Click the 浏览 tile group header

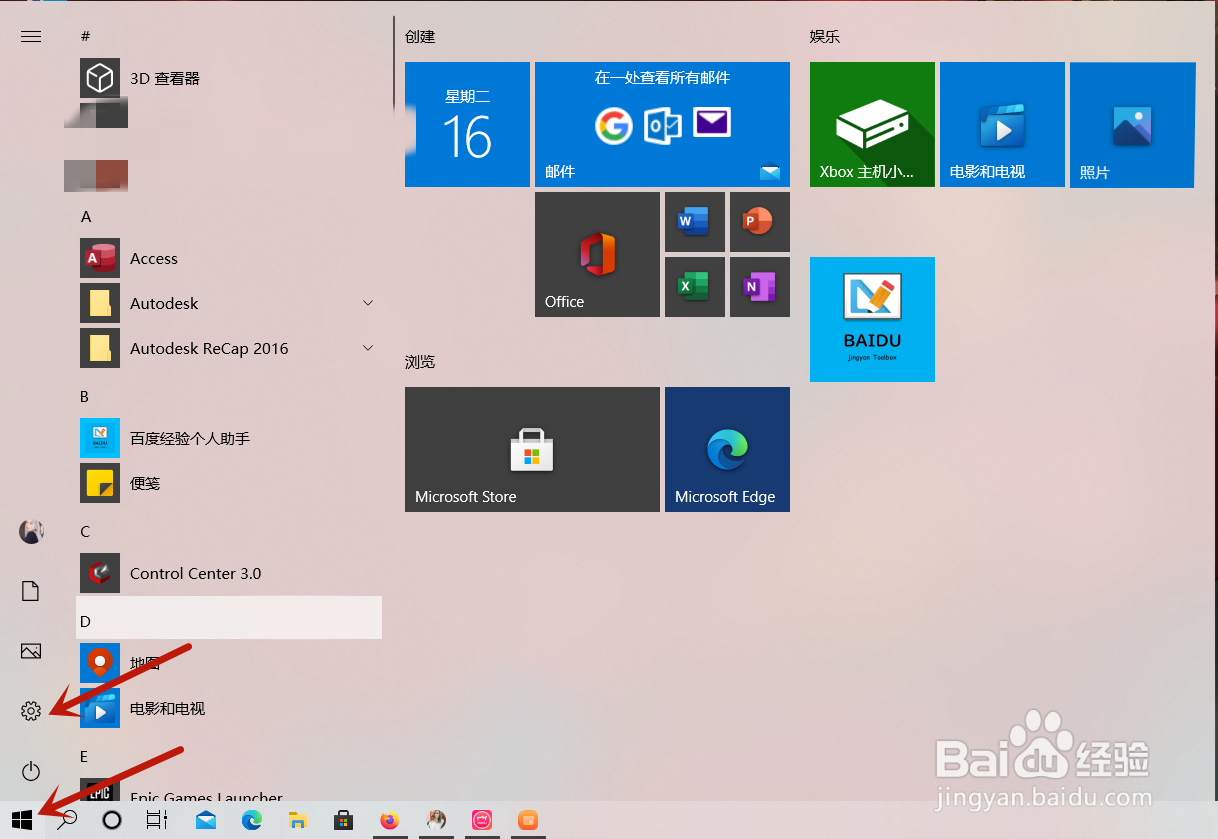coord(420,361)
